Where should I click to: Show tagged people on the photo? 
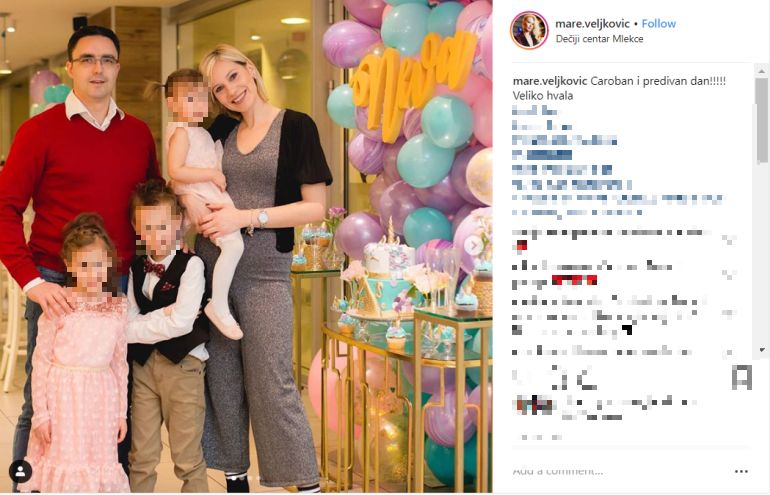click(x=20, y=471)
